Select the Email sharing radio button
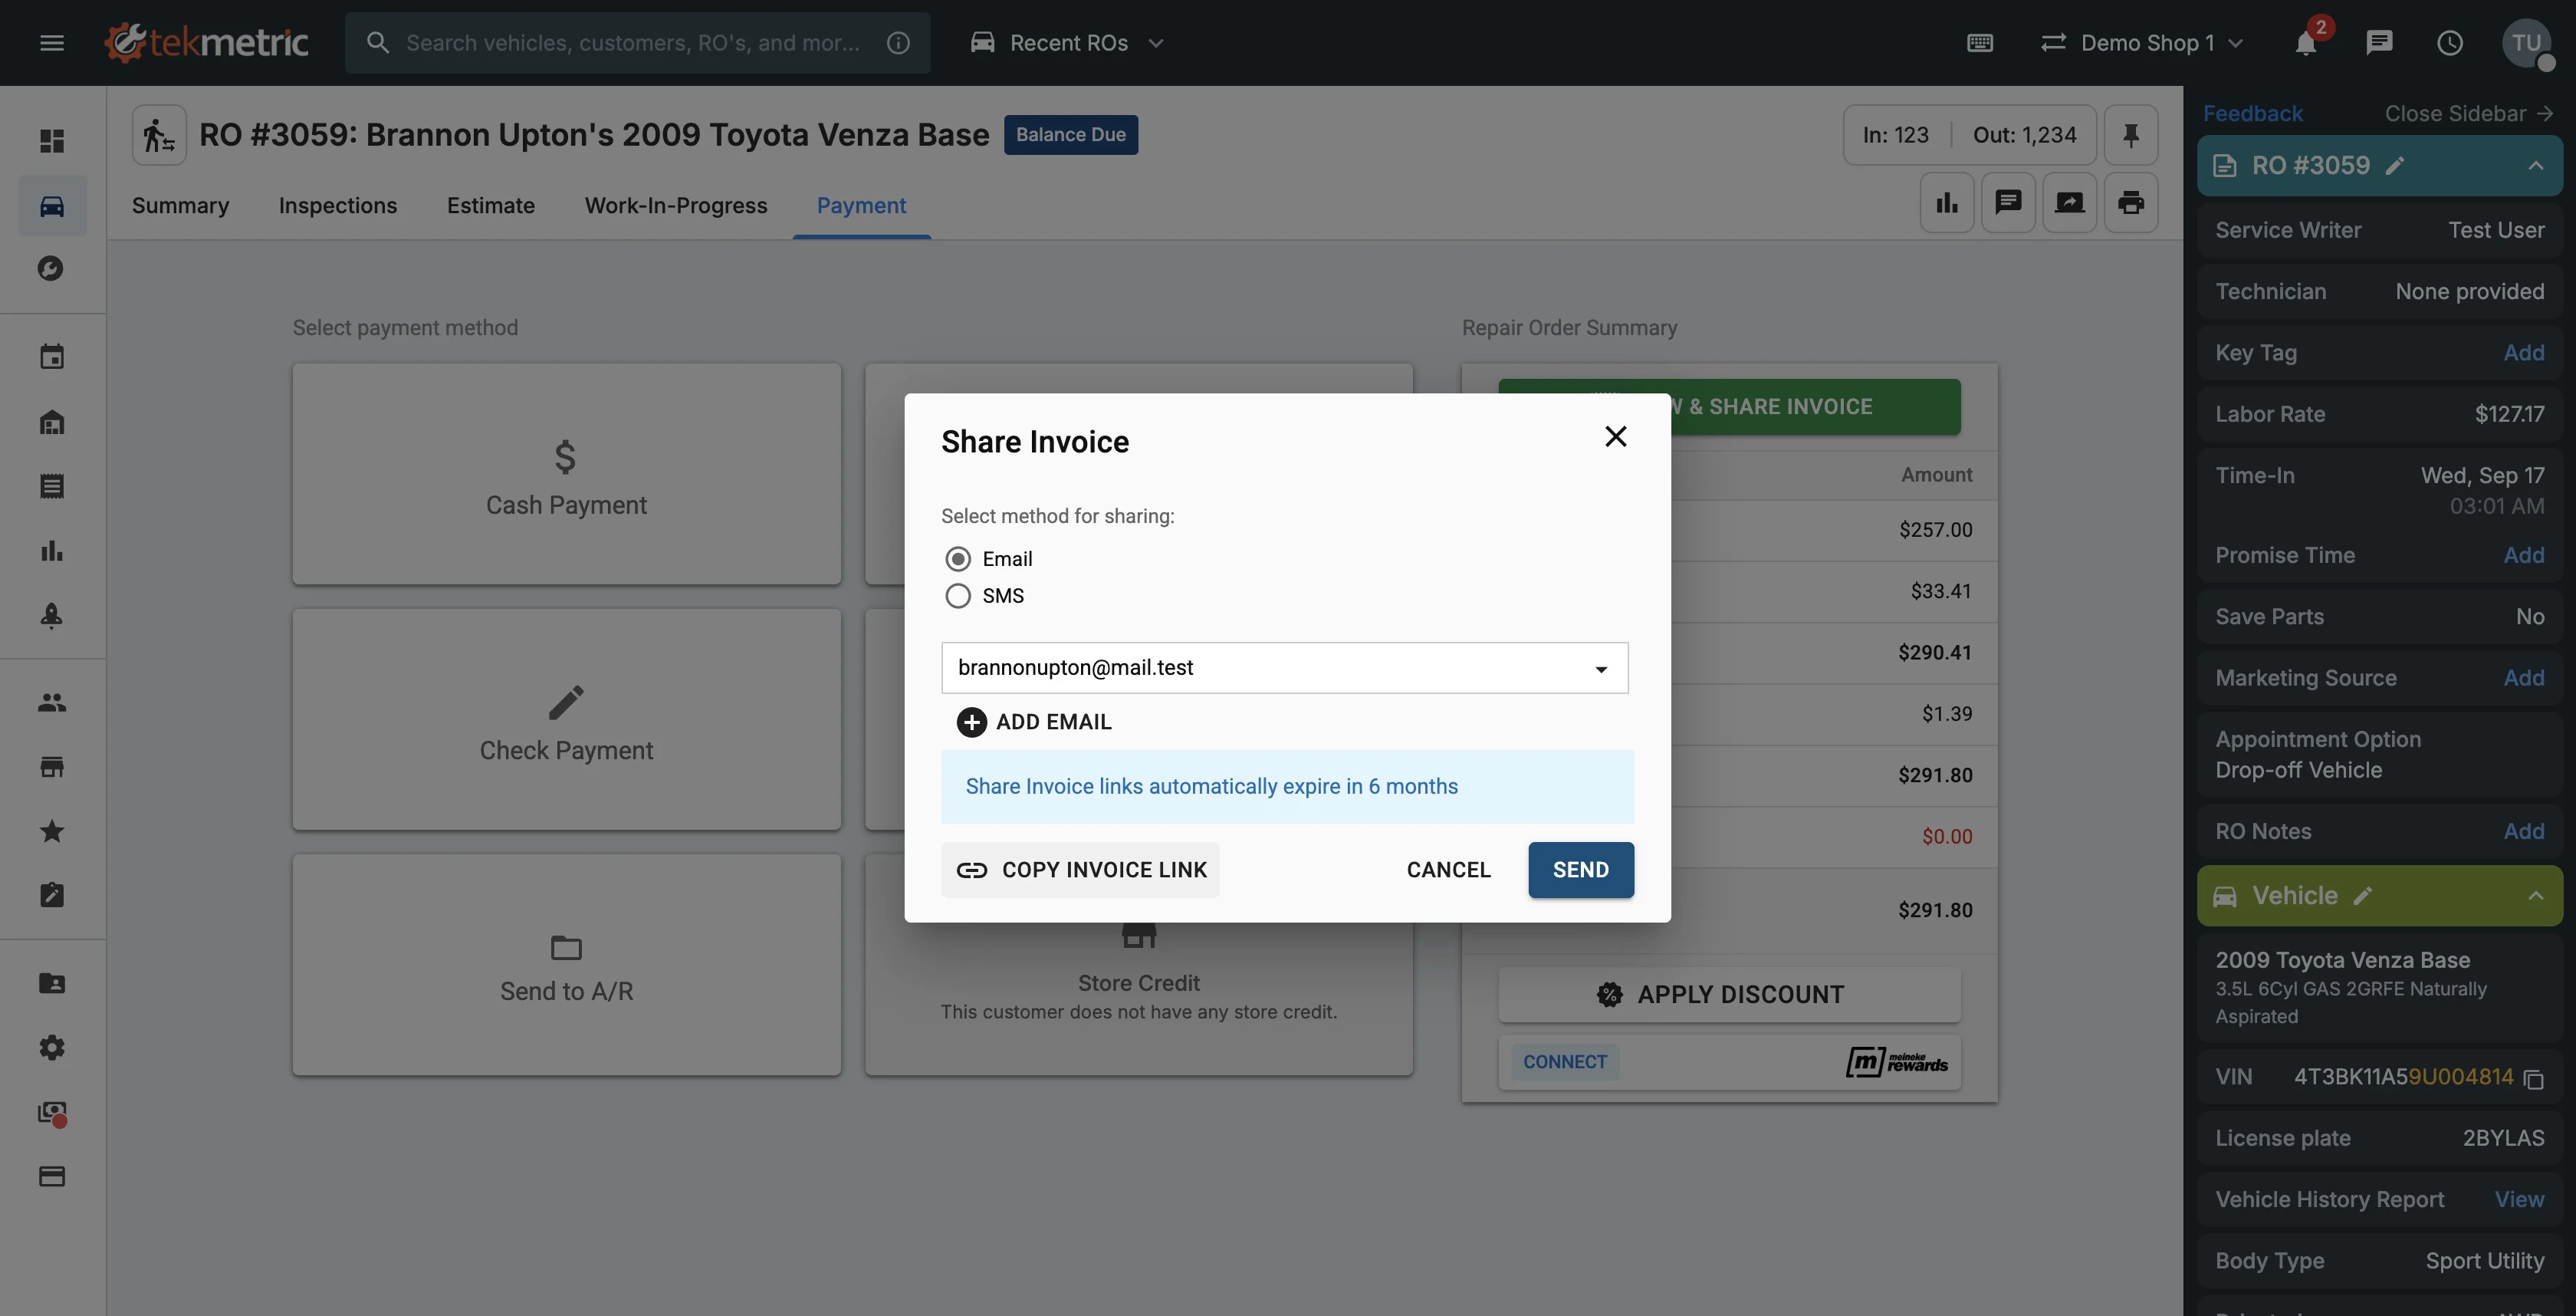The height and width of the screenshot is (1316, 2576). [x=958, y=559]
